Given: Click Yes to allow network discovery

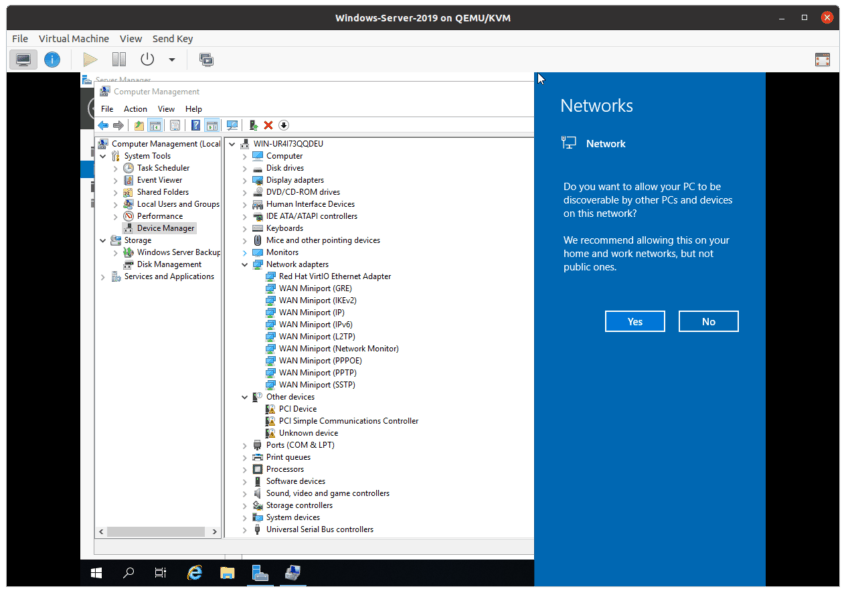Looking at the screenshot, I should 634,321.
